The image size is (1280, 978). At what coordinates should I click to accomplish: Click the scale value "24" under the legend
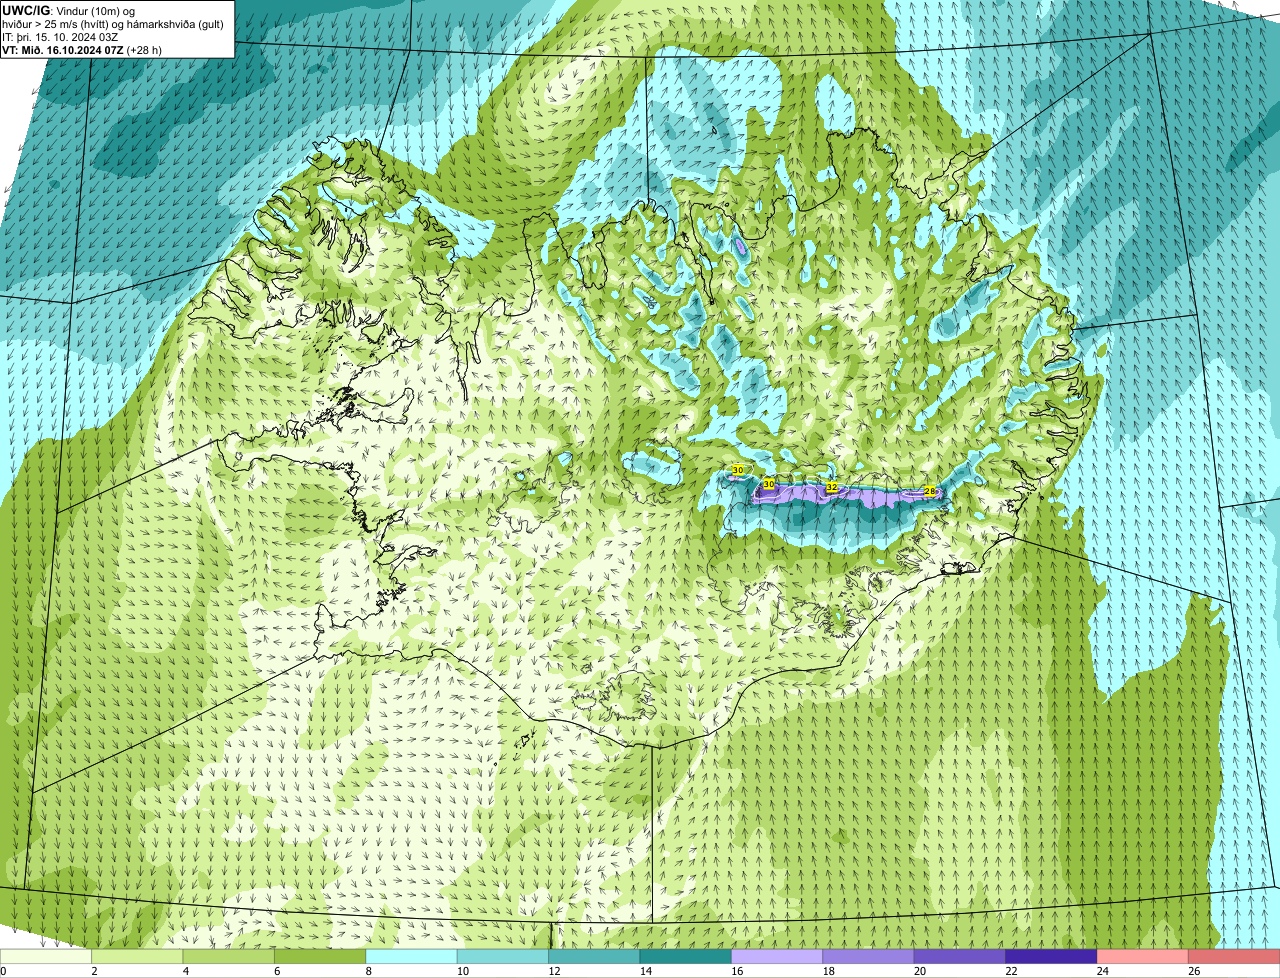click(x=1103, y=971)
